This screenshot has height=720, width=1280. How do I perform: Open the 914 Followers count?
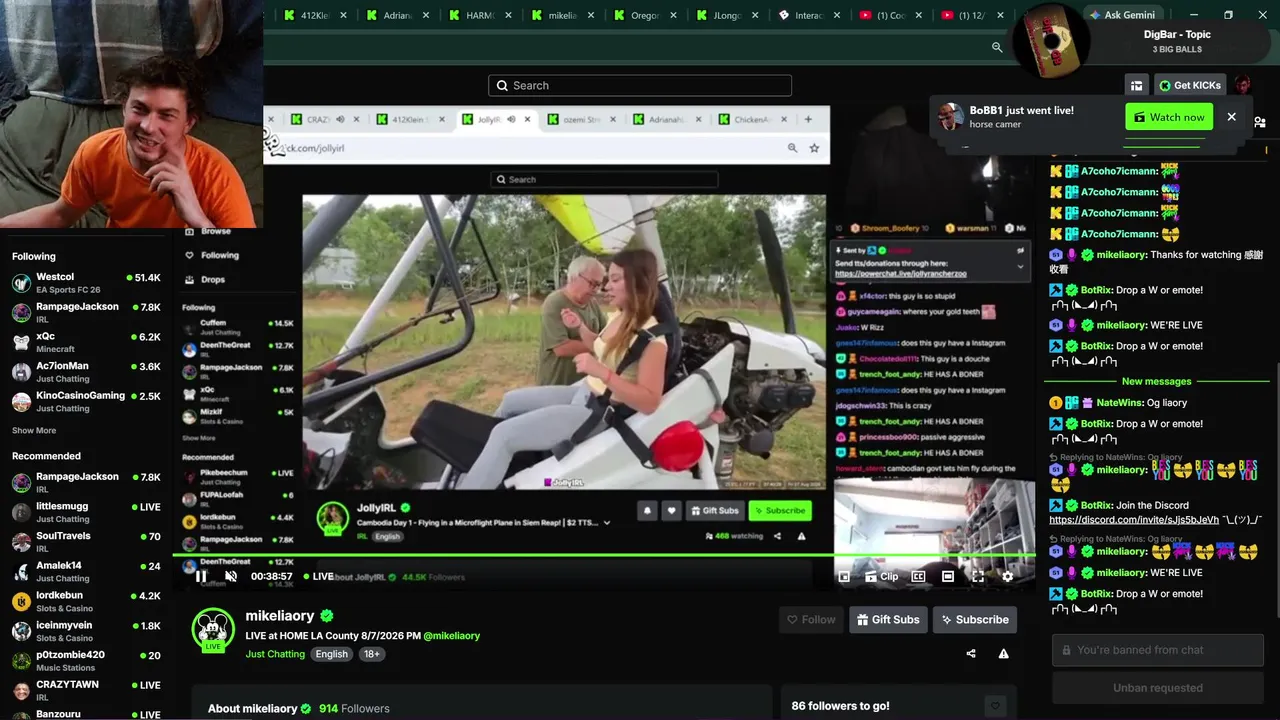coord(354,709)
